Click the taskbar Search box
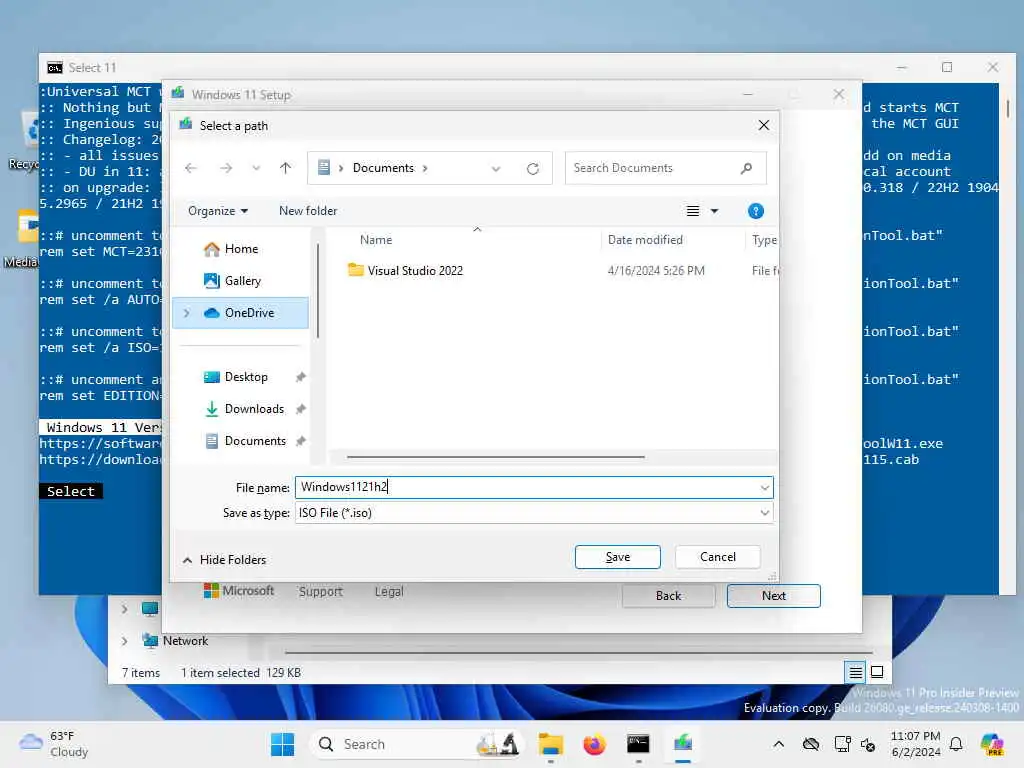Screen dimensions: 1024x768 point(418,744)
